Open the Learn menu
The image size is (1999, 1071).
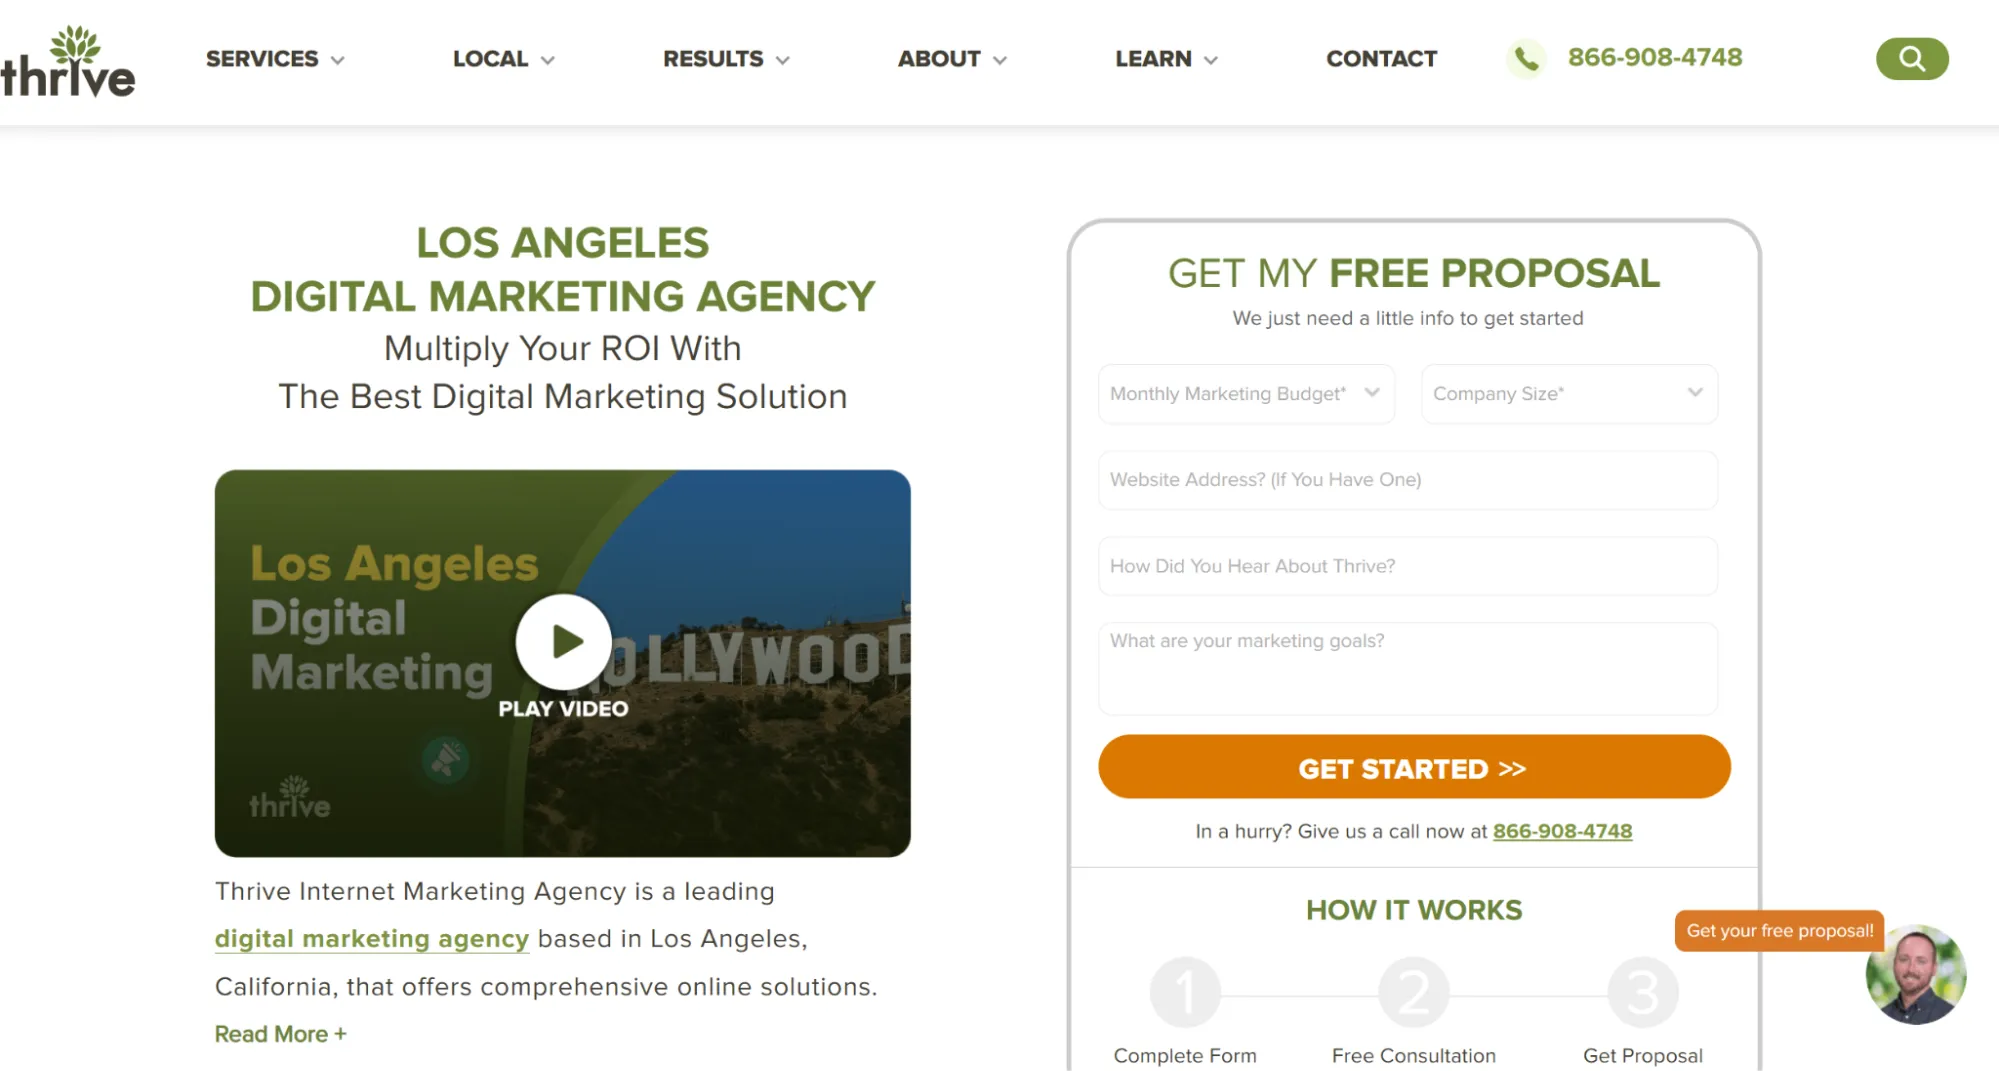coord(1166,59)
